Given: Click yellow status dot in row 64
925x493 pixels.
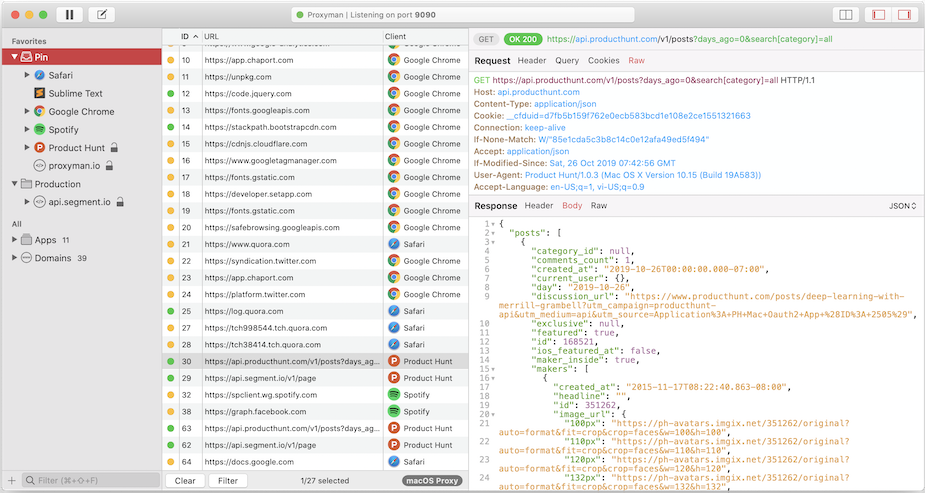Looking at the screenshot, I should pos(170,462).
